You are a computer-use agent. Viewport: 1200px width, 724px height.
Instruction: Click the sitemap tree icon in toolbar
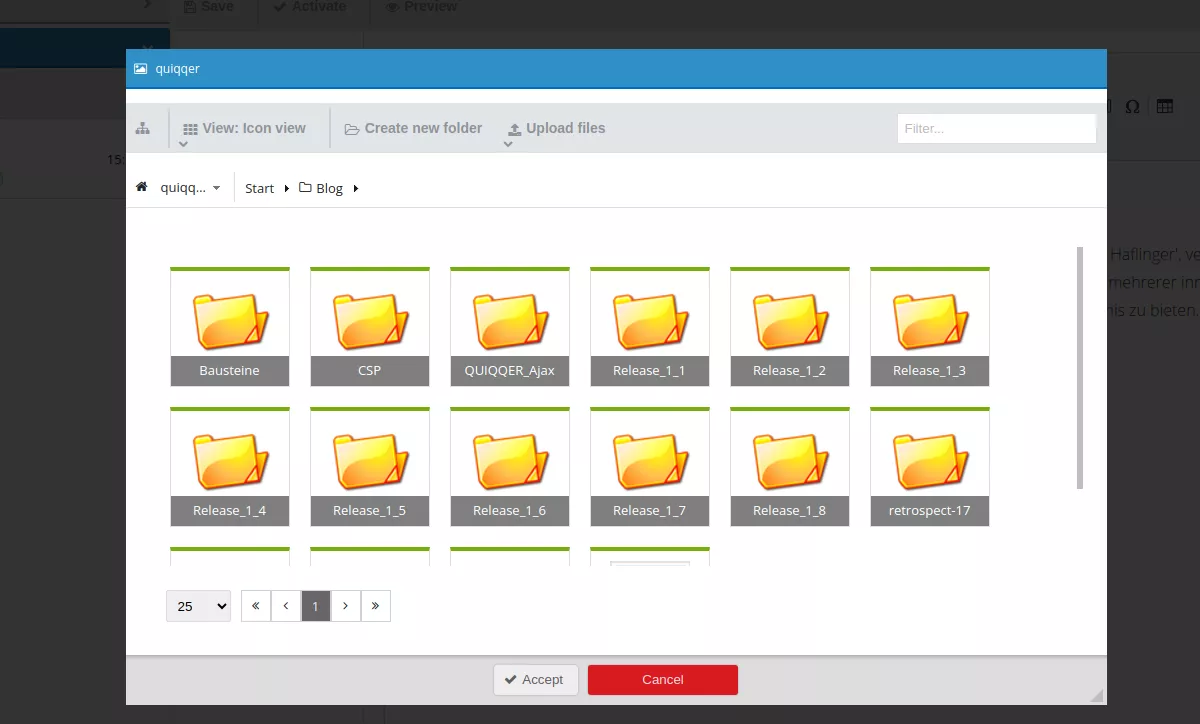pyautogui.click(x=143, y=128)
